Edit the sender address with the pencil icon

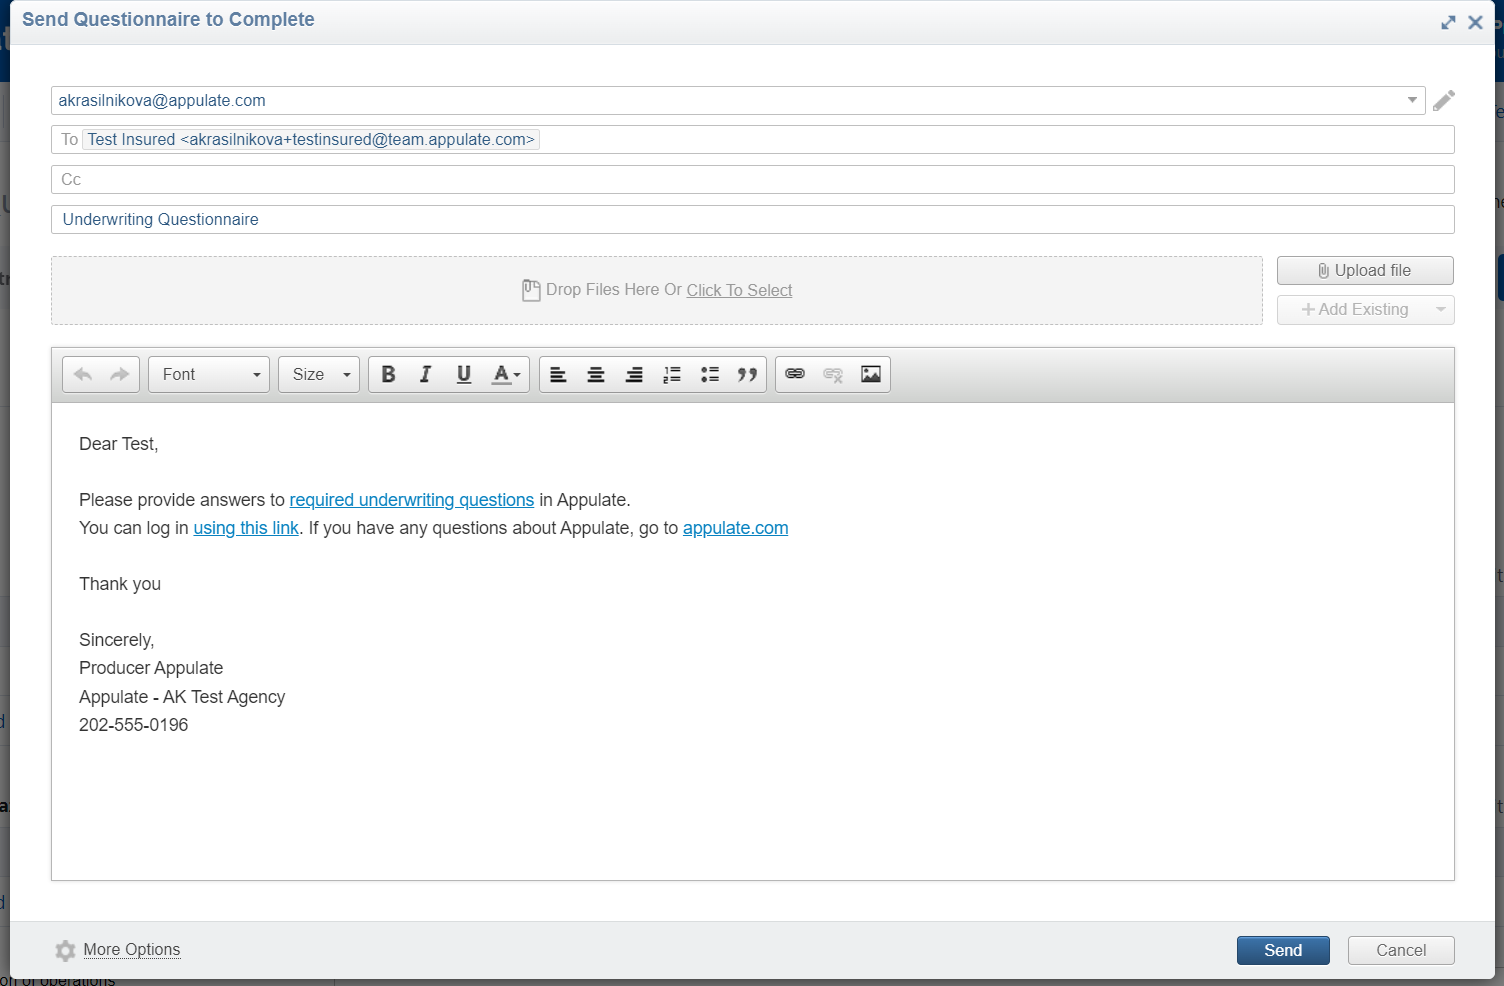1443,99
